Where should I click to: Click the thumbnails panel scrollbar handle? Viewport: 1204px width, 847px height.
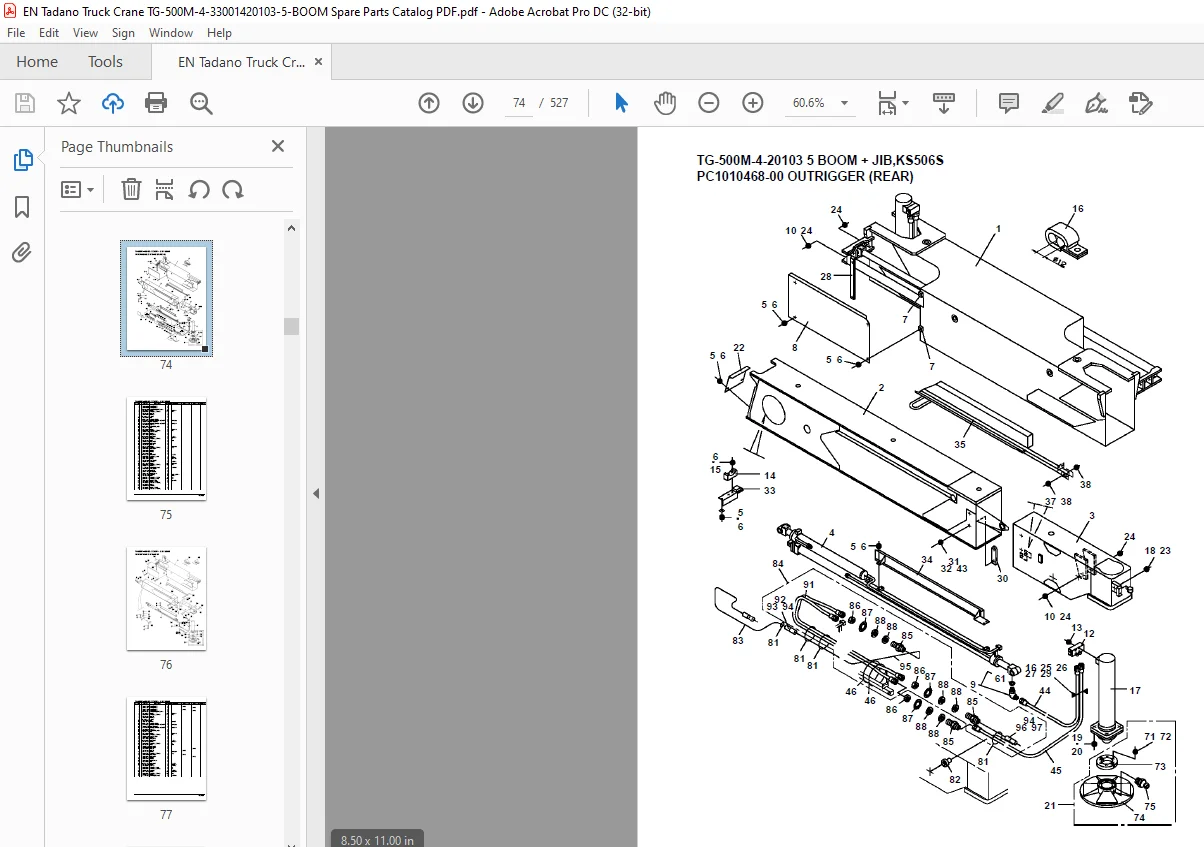click(291, 326)
